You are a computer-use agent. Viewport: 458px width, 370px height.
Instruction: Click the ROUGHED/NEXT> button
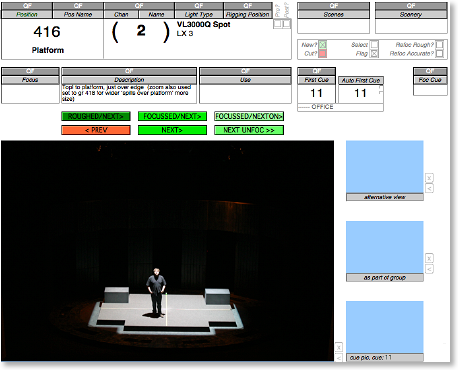point(96,116)
